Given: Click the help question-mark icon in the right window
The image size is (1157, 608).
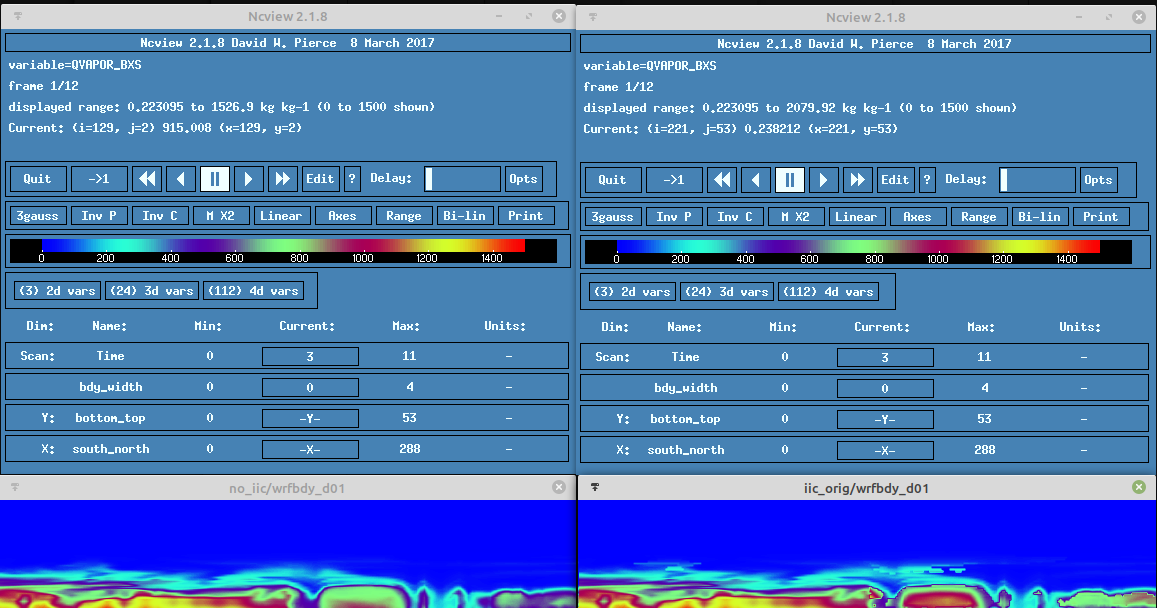Looking at the screenshot, I should 926,180.
